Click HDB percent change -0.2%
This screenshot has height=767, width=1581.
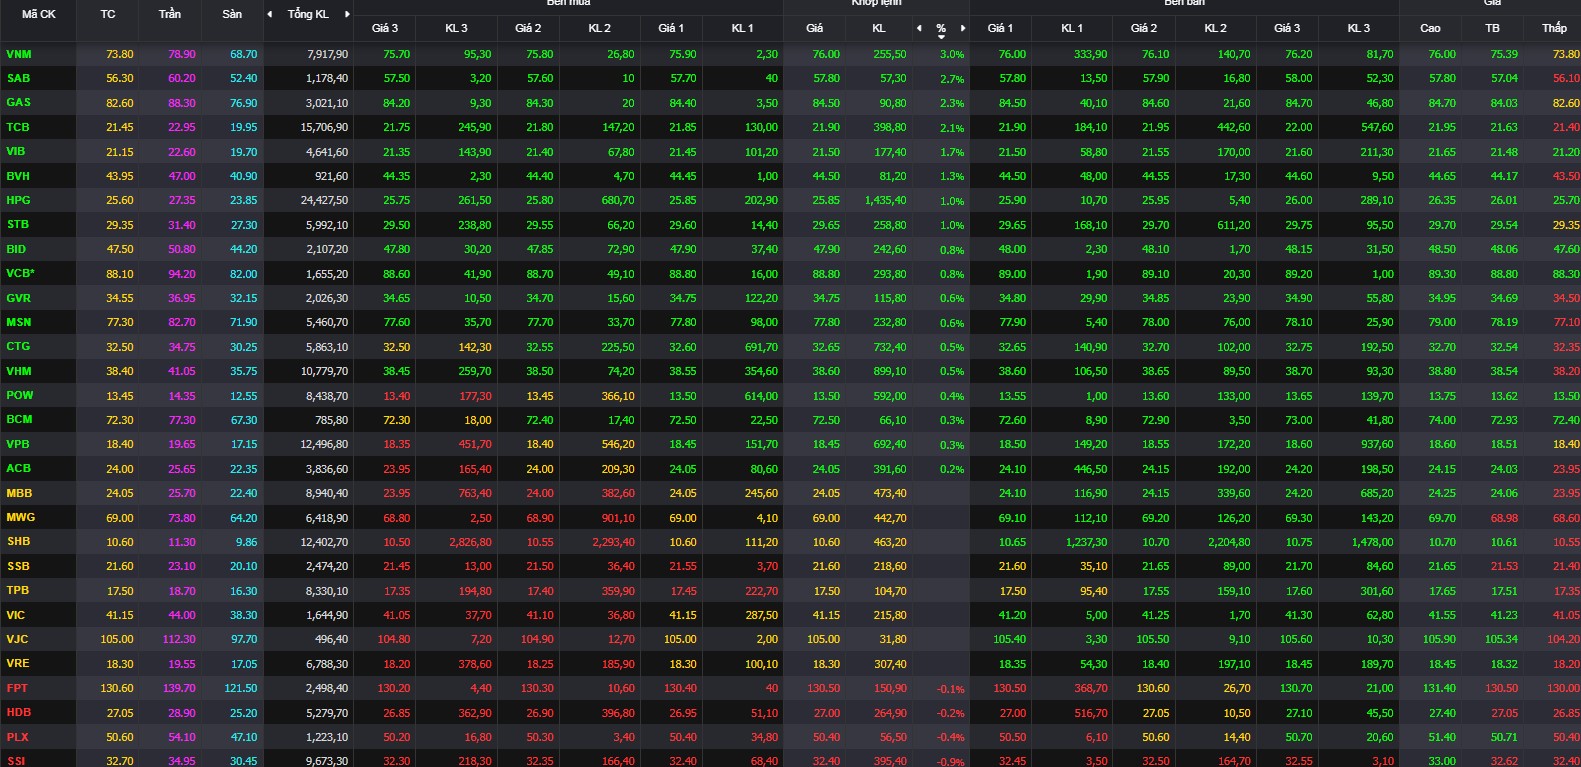tap(950, 713)
